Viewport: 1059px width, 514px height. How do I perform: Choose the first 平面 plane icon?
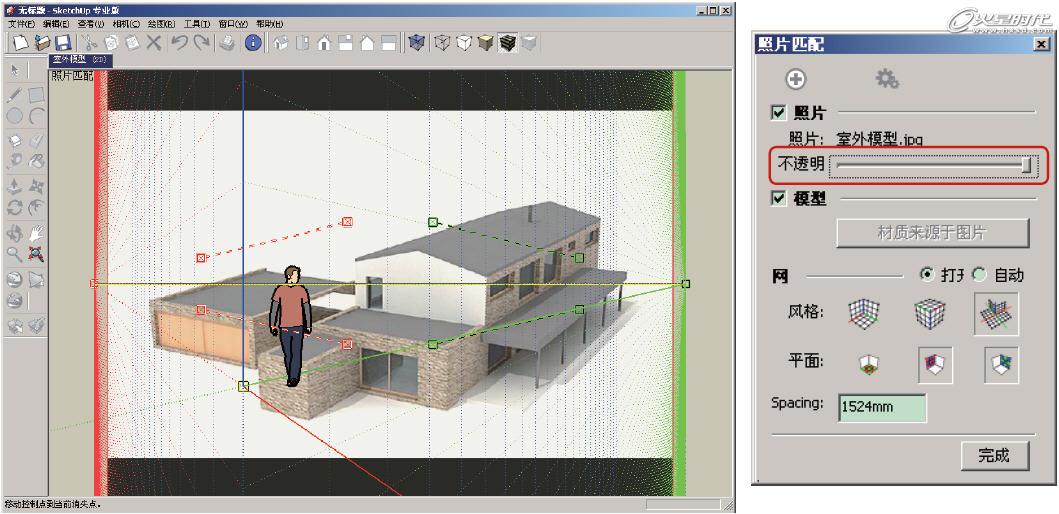[869, 365]
